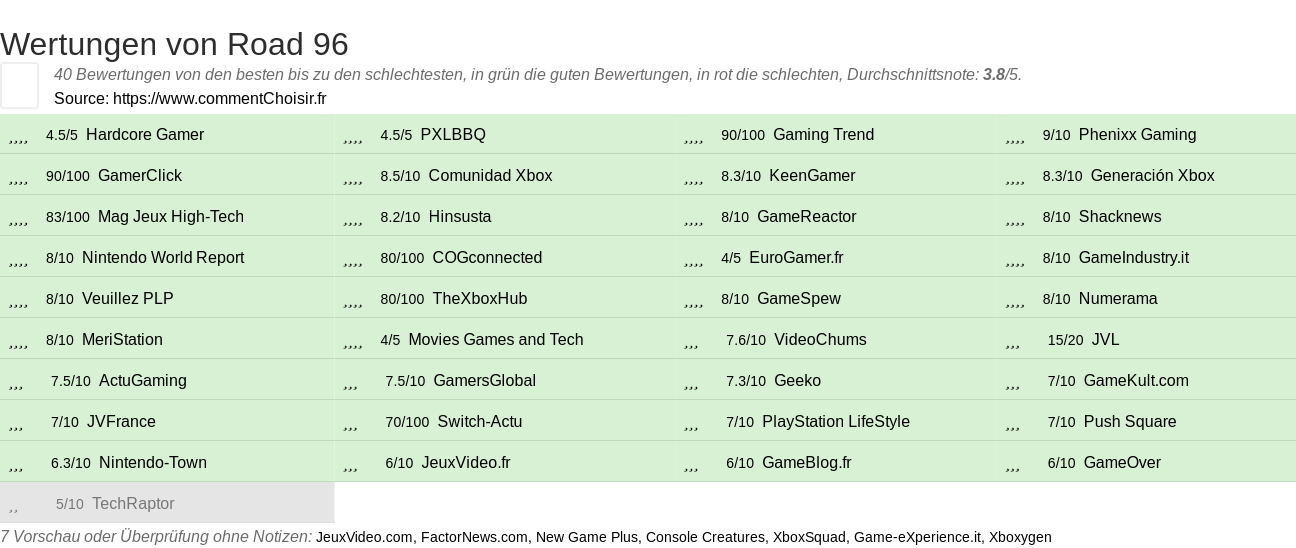Viewport: 1296px width, 548px height.
Task: Click the star rating icon beside Hardcore Gamer
Action: [18, 135]
